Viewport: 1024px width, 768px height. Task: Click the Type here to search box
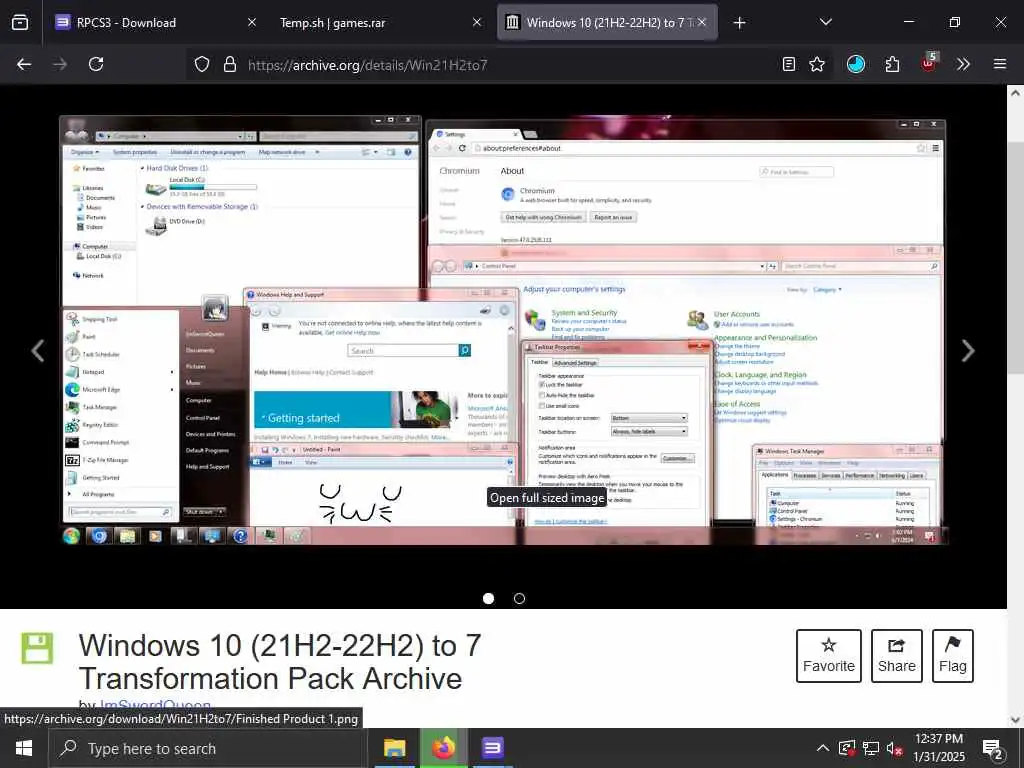[x=208, y=748]
